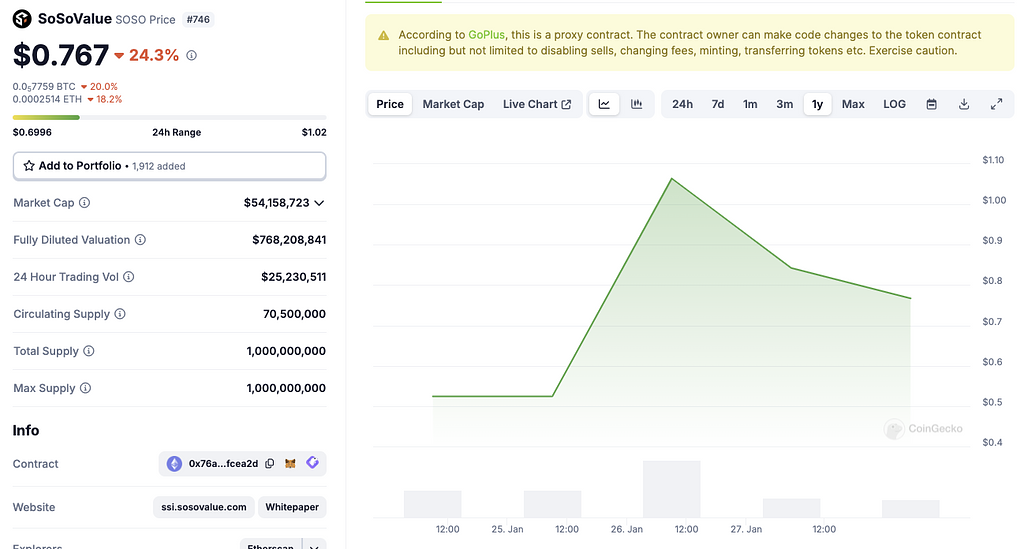Click the 24h Range price bar
The image size is (1024, 549).
pyautogui.click(x=169, y=118)
